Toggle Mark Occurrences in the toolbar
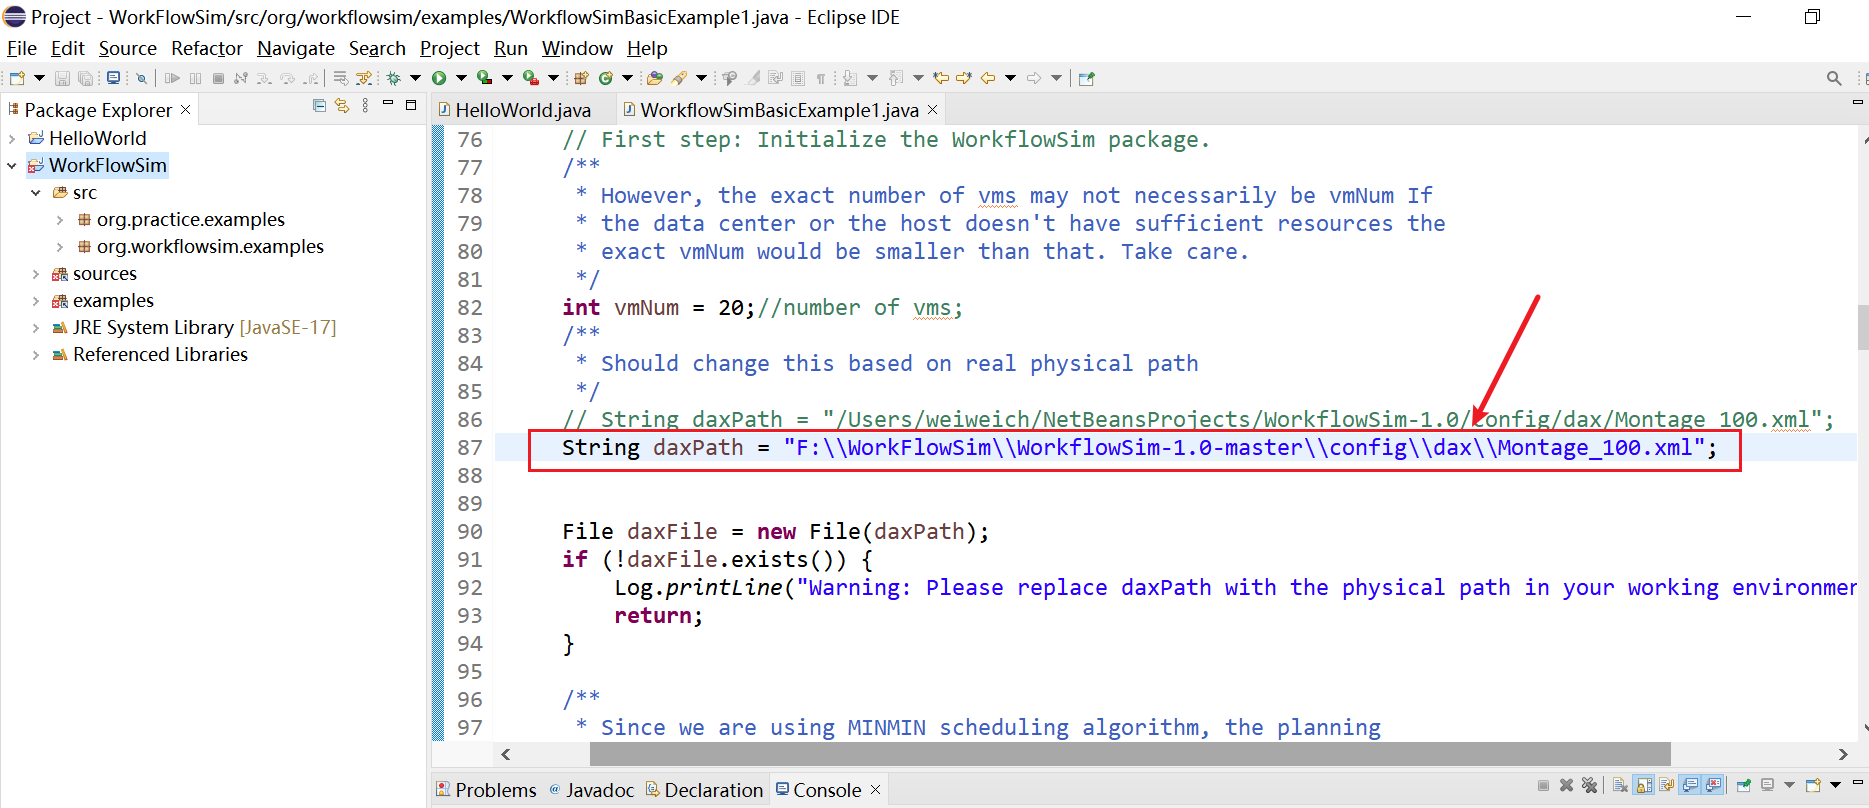1869x808 pixels. [752, 78]
